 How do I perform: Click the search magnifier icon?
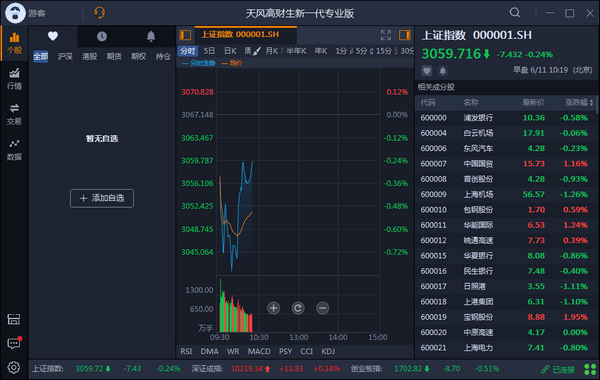pos(515,13)
